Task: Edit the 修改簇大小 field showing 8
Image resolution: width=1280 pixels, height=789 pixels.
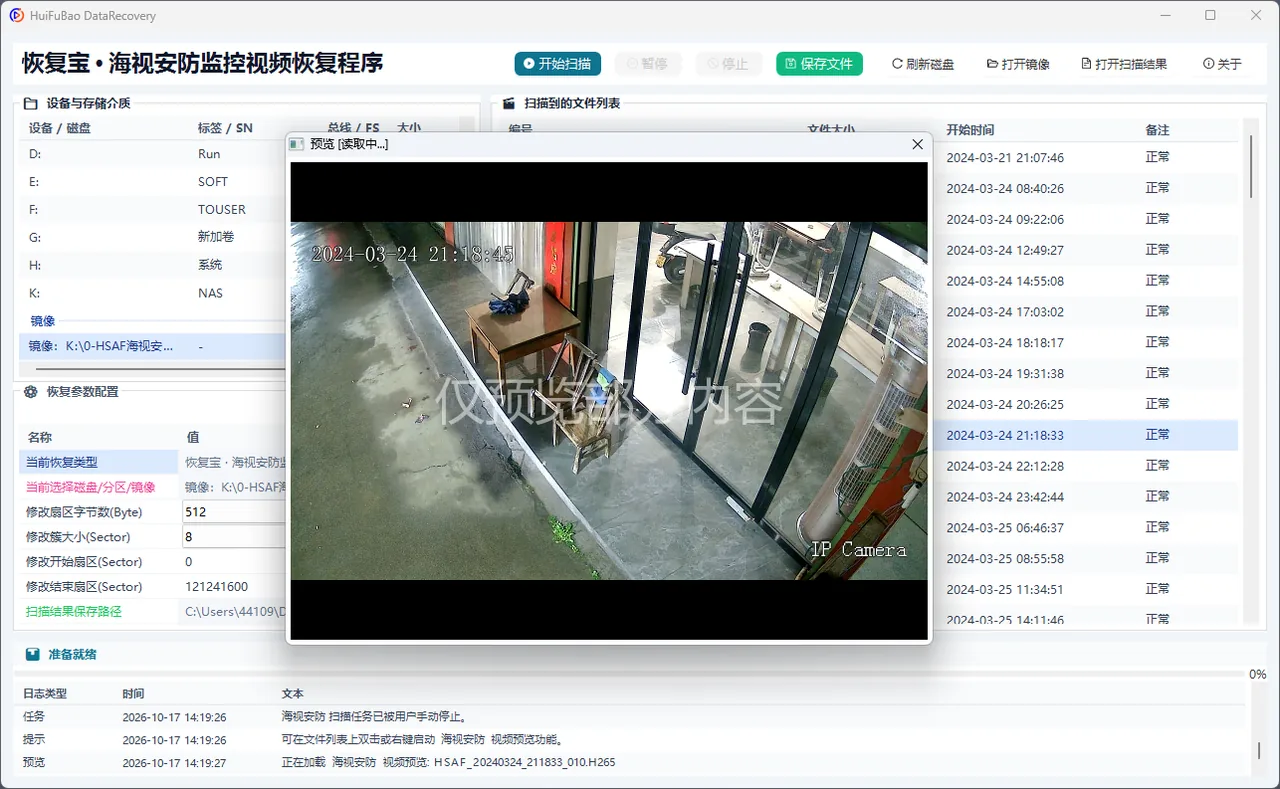Action: (x=235, y=537)
